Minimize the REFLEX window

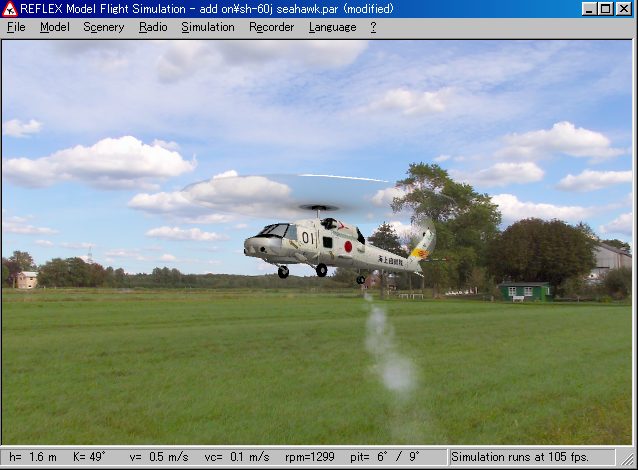point(589,9)
